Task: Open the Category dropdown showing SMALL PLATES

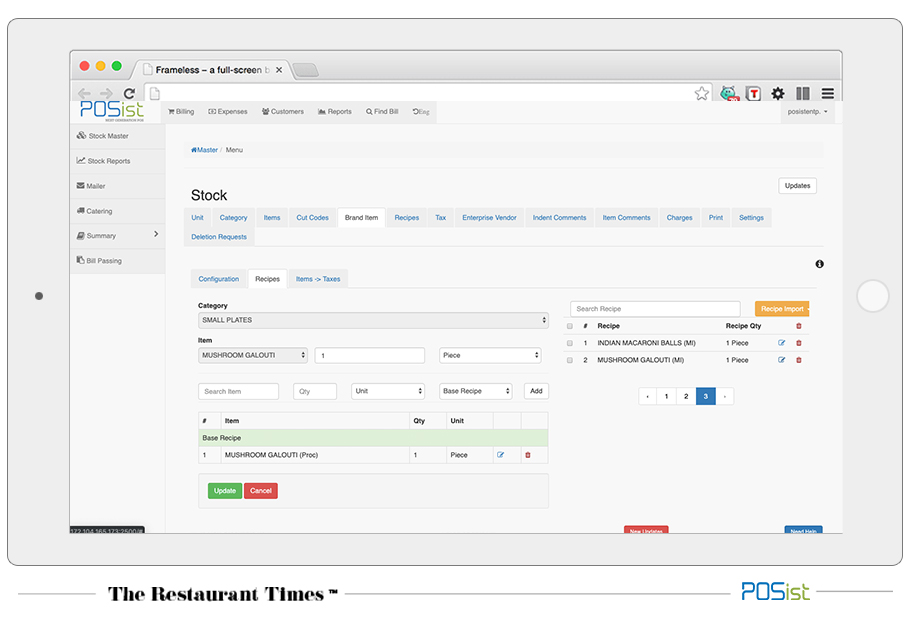Action: (373, 320)
